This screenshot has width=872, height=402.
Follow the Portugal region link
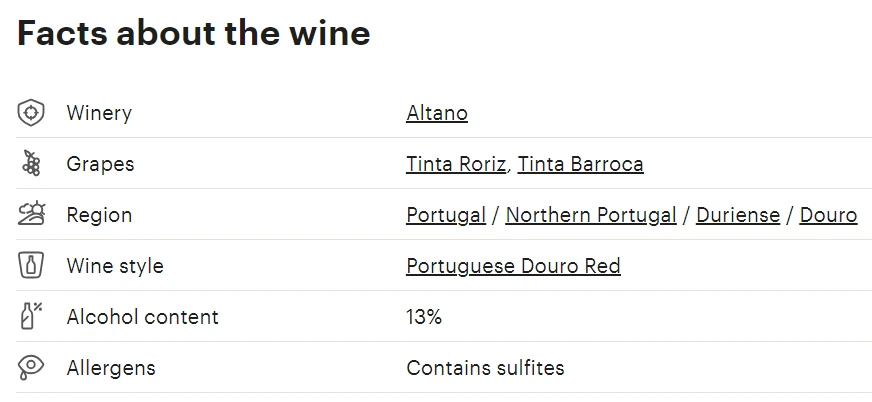coord(446,215)
